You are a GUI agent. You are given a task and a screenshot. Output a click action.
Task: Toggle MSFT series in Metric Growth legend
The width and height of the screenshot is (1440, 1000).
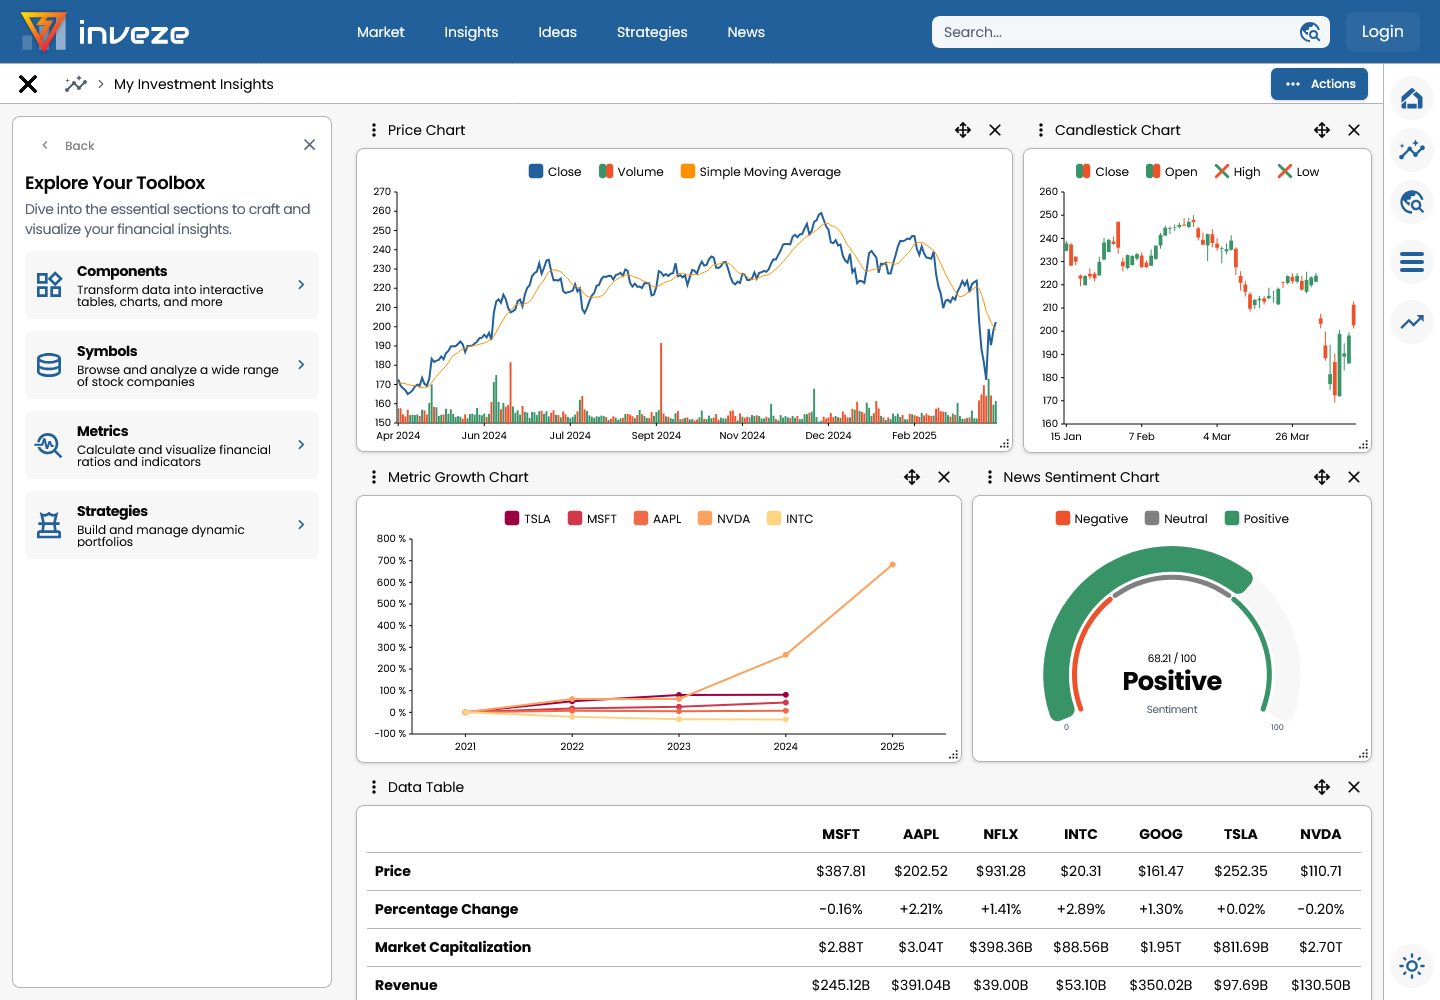coord(592,519)
